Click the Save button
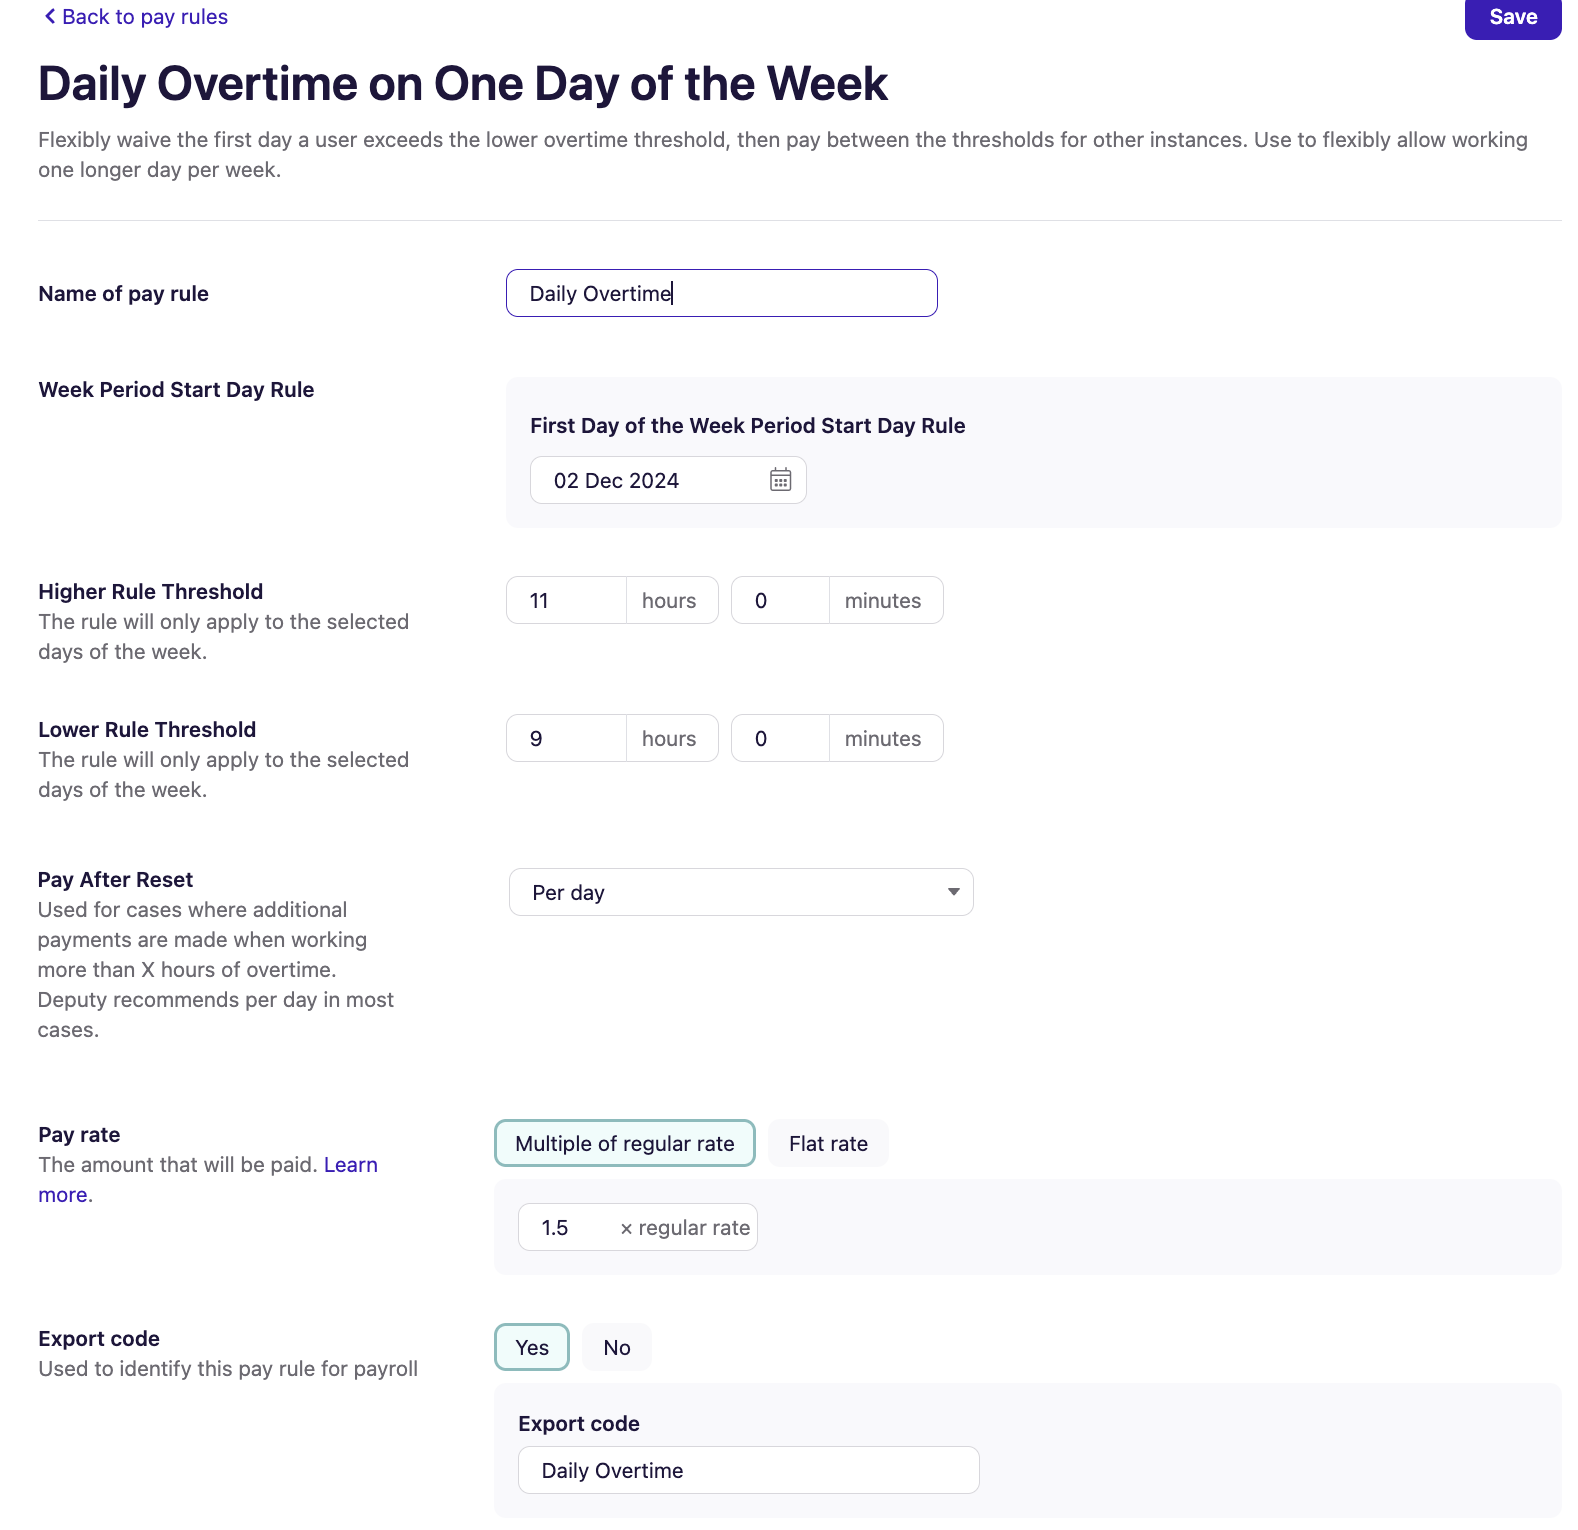 point(1512,17)
